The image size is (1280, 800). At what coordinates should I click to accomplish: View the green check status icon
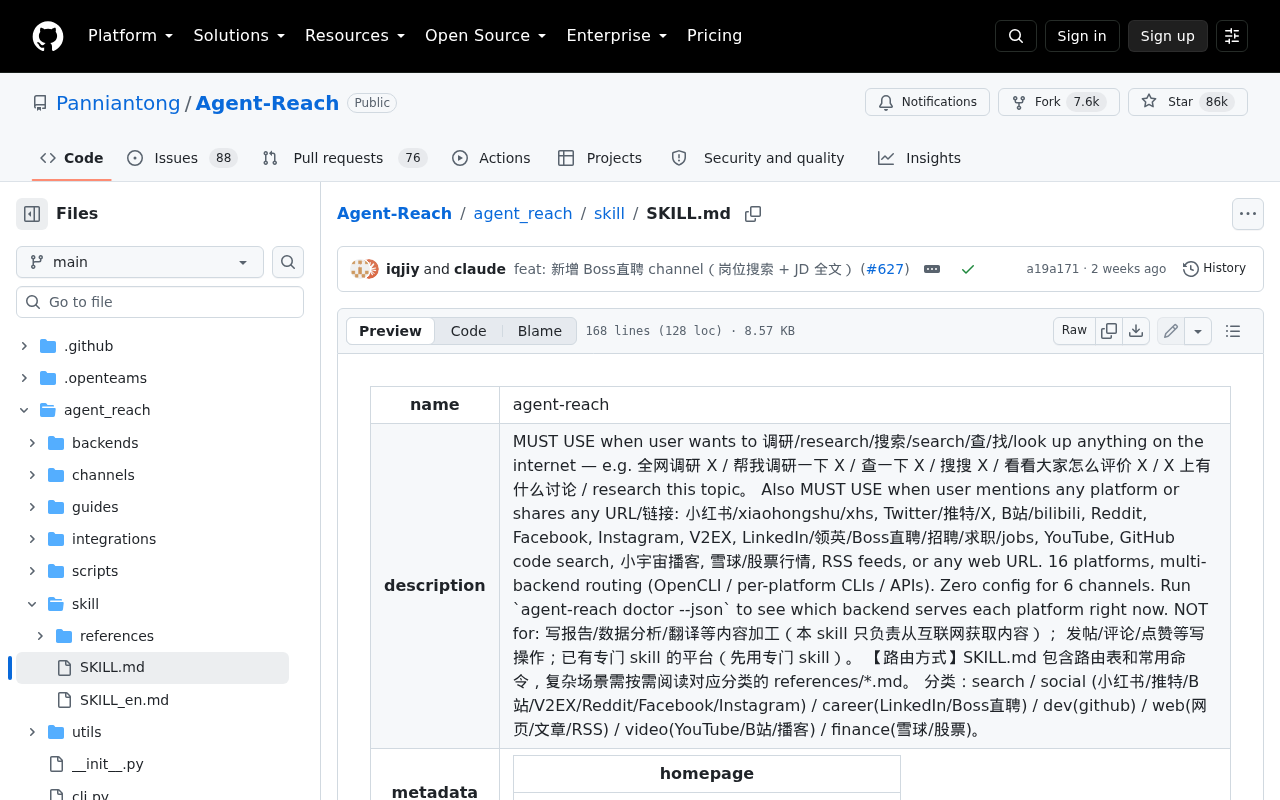(x=968, y=269)
